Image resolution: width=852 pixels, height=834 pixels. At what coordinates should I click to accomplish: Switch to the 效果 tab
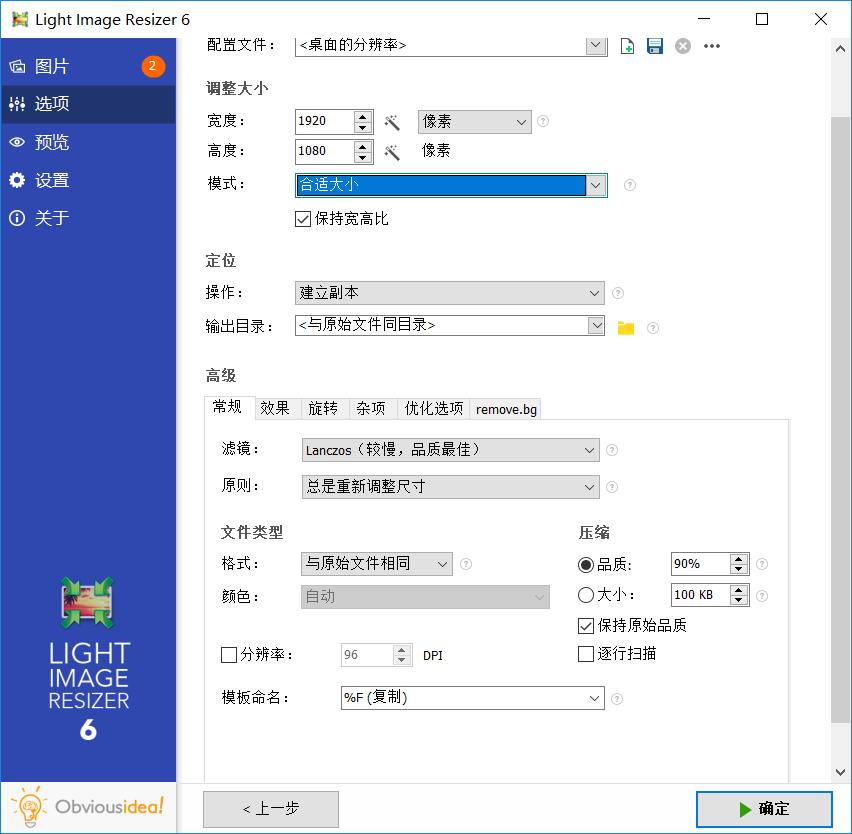275,408
